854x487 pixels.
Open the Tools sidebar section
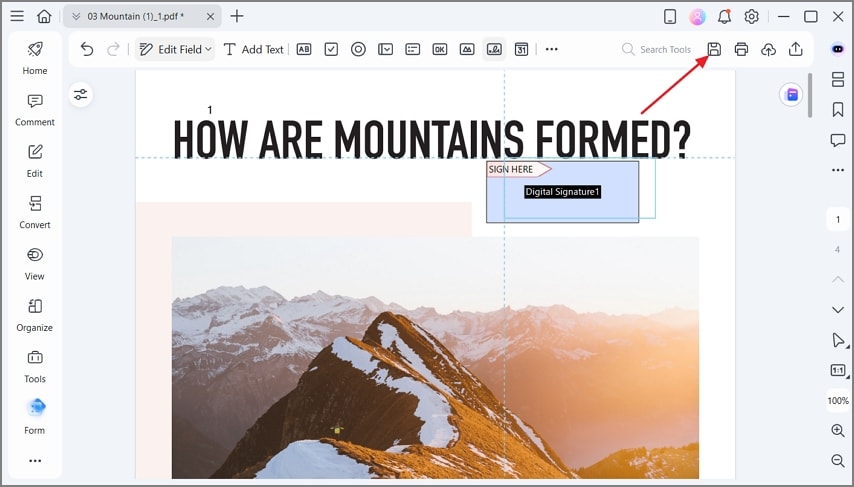tap(35, 366)
